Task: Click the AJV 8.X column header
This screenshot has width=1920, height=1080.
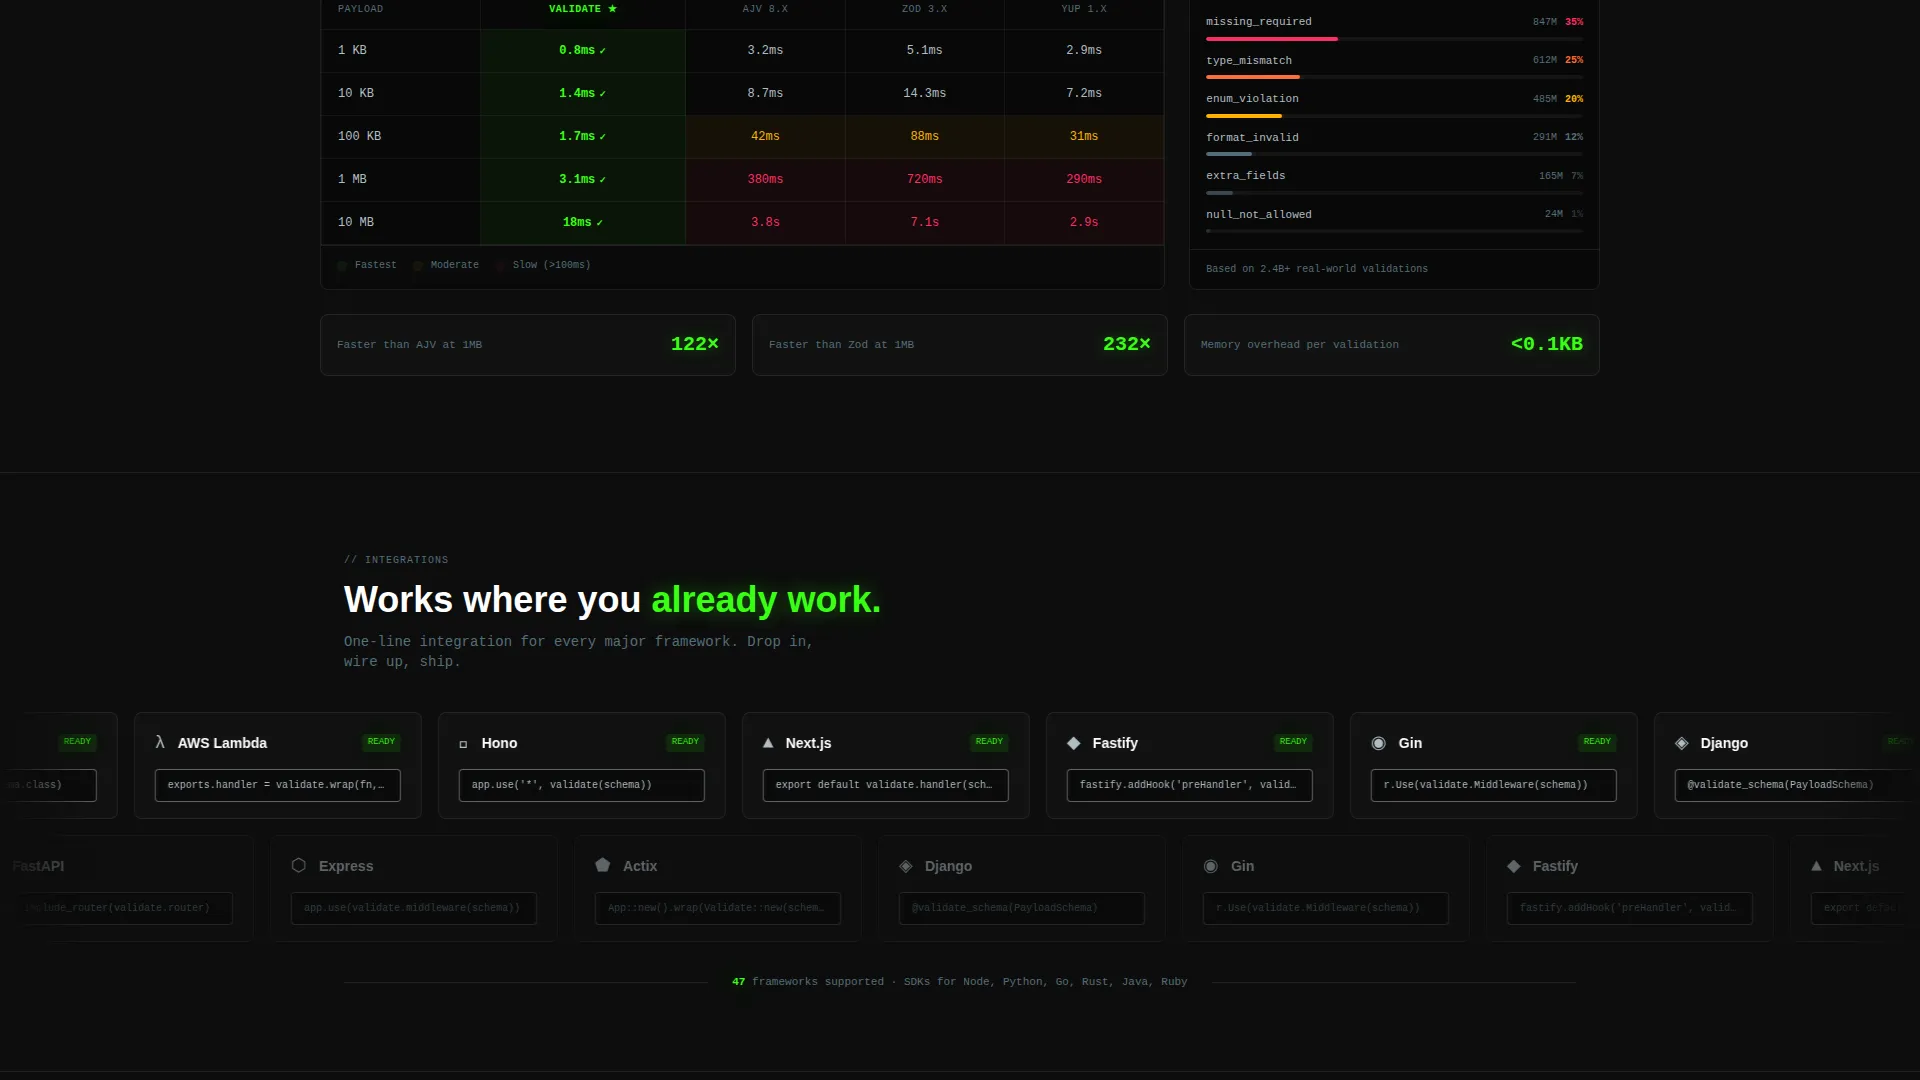Action: tap(765, 9)
